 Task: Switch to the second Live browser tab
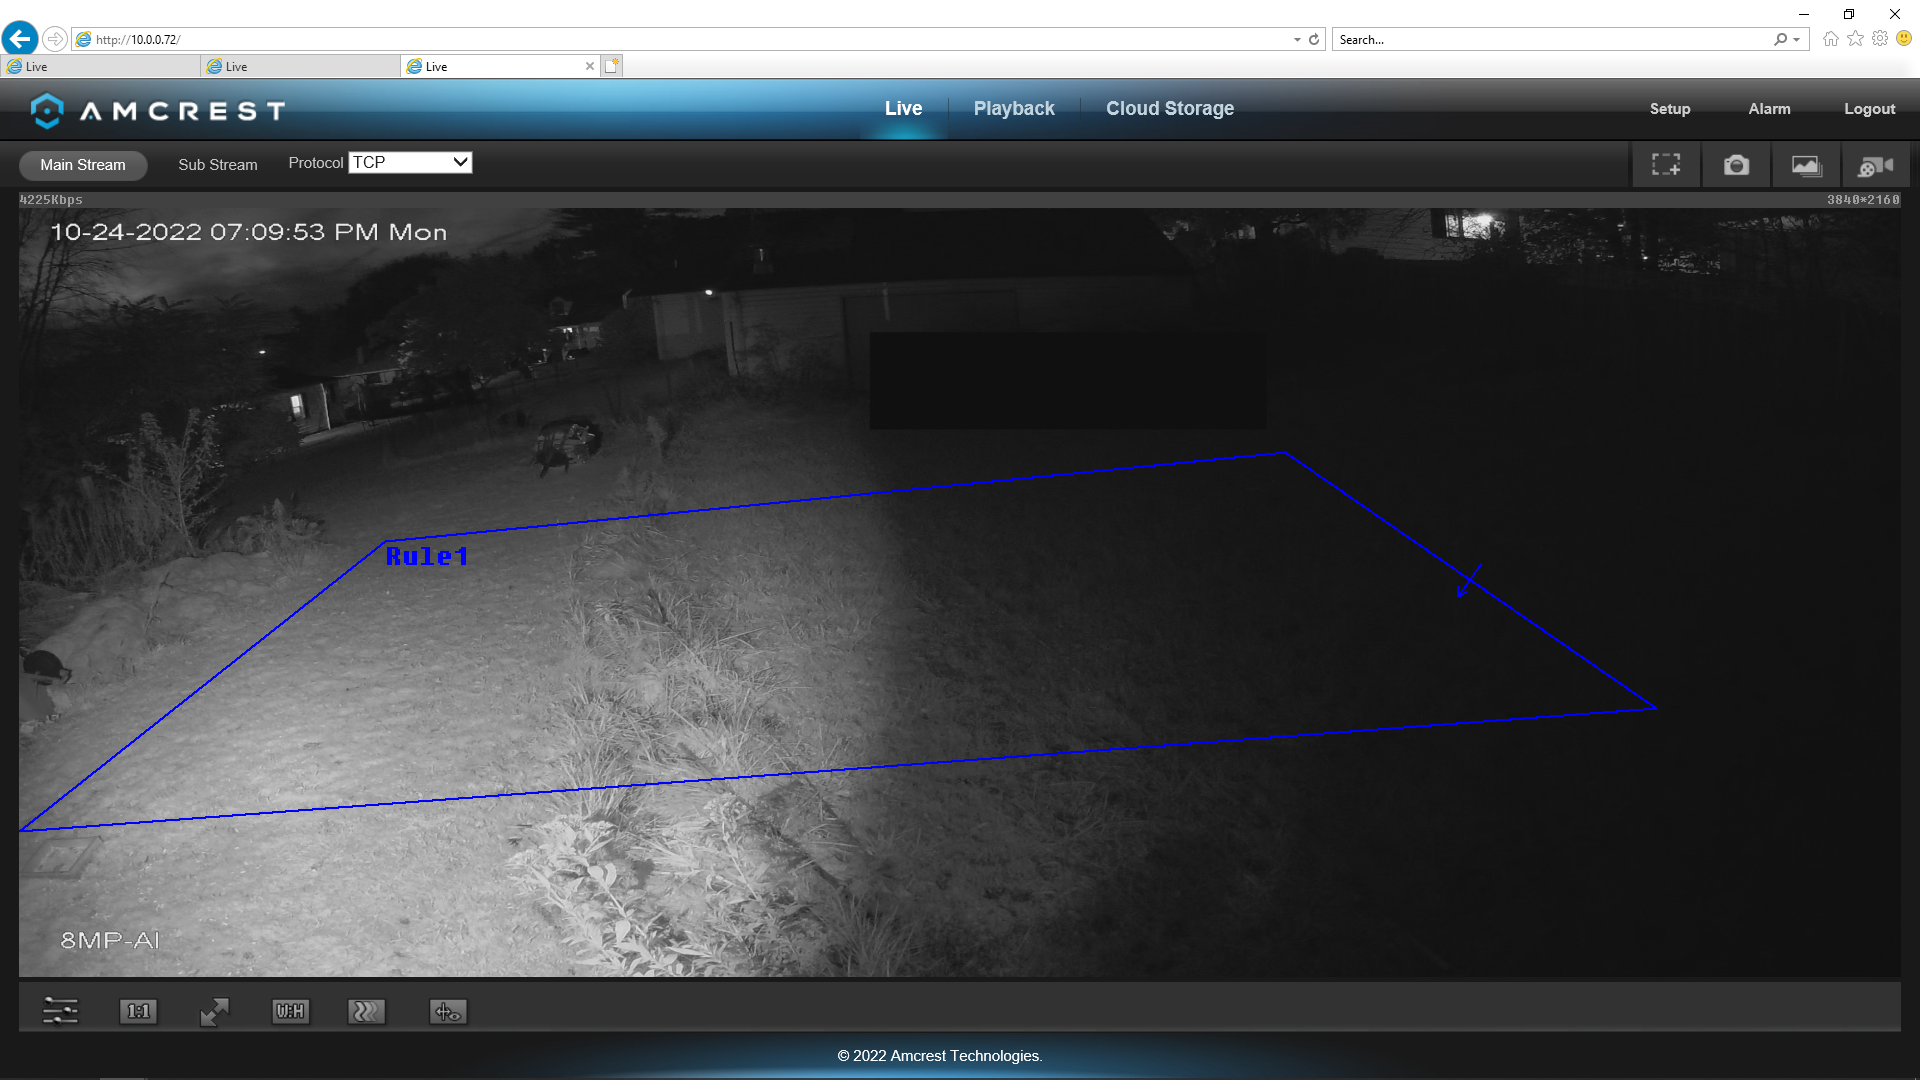coord(300,66)
